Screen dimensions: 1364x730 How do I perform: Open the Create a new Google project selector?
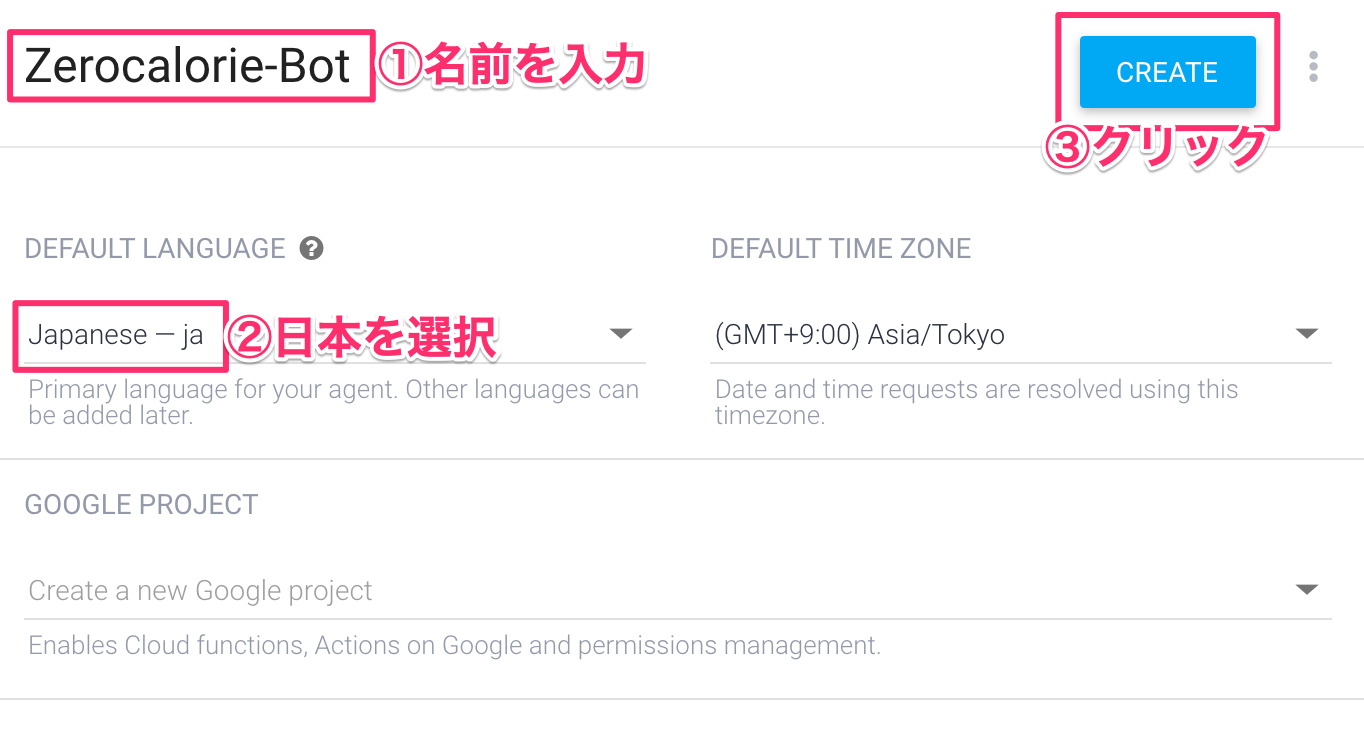(x=678, y=591)
